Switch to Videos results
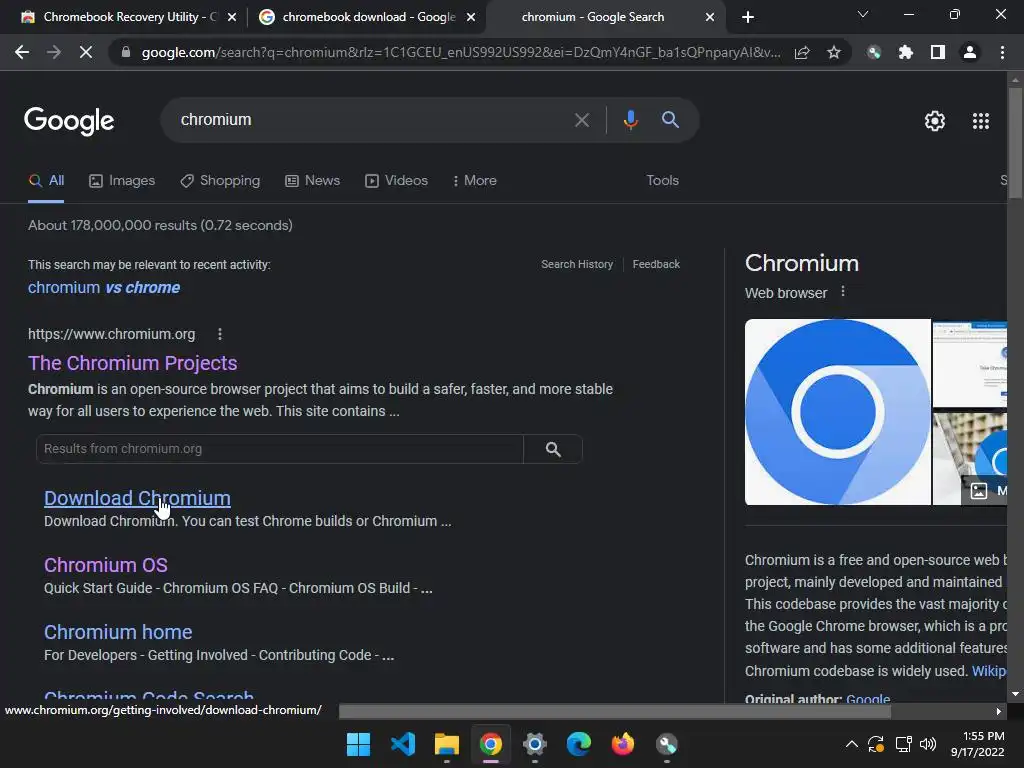 396,181
